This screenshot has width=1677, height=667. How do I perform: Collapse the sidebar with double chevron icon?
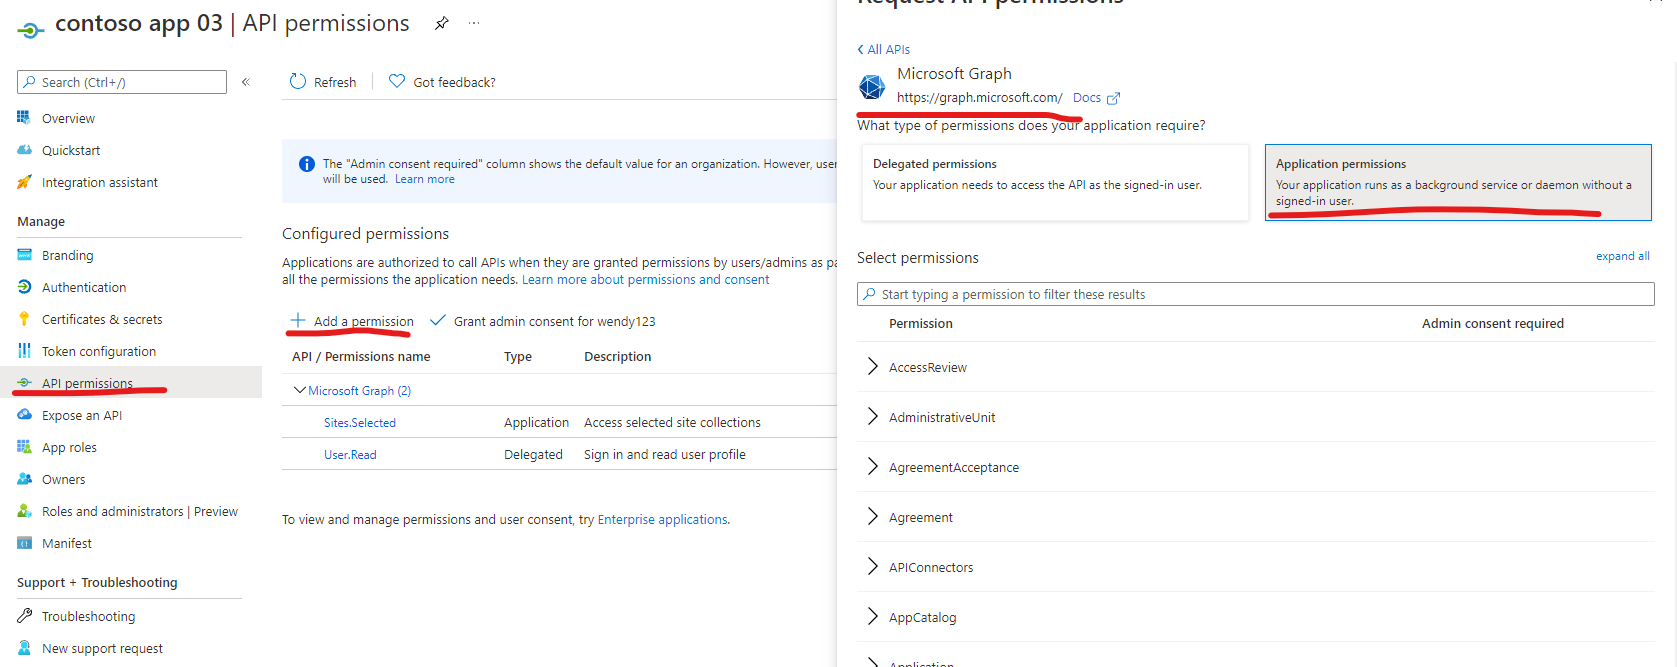tap(246, 82)
